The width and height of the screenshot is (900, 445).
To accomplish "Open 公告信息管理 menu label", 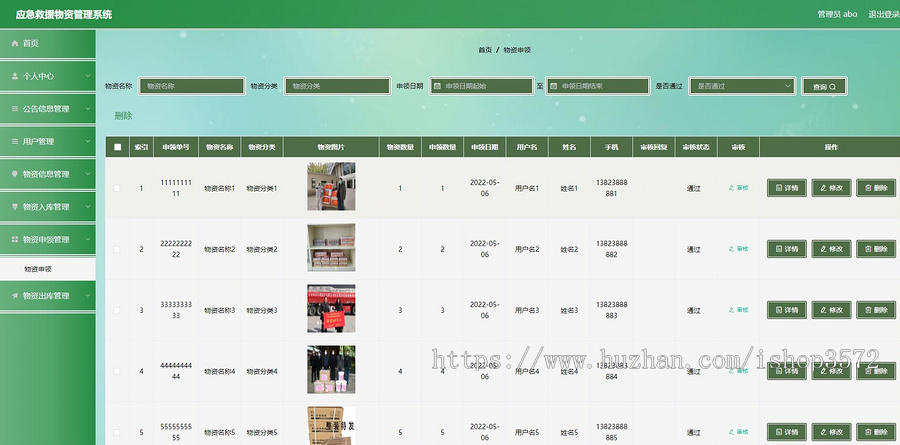I will tap(46, 109).
